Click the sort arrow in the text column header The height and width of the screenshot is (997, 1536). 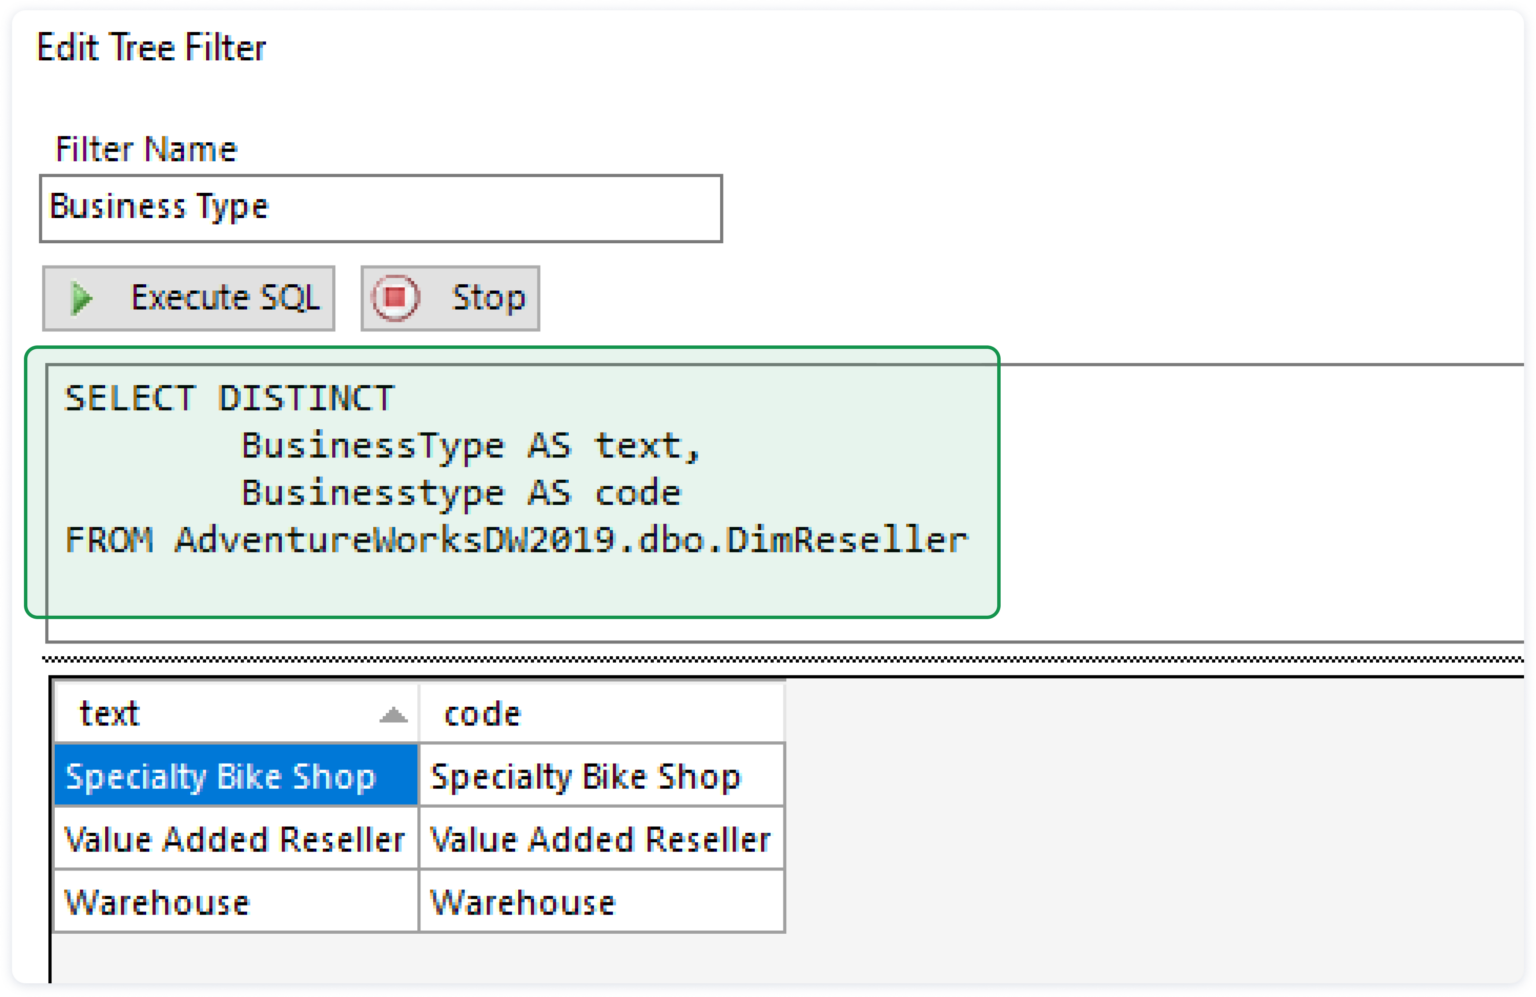click(x=393, y=715)
